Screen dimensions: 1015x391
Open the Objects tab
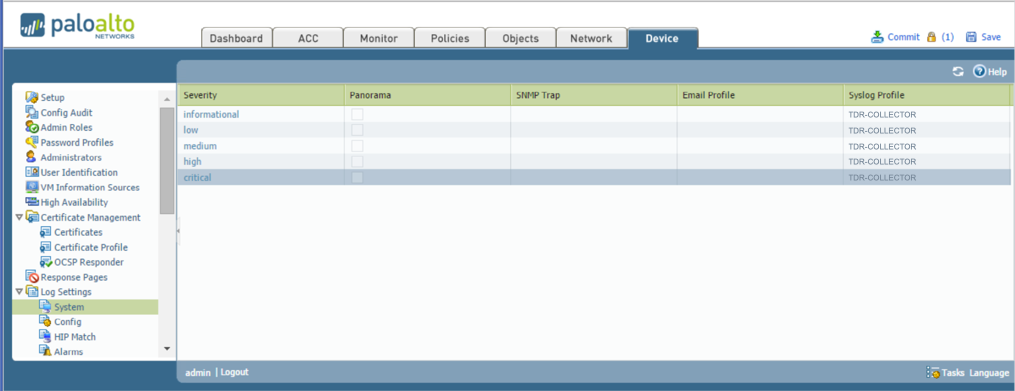click(520, 38)
